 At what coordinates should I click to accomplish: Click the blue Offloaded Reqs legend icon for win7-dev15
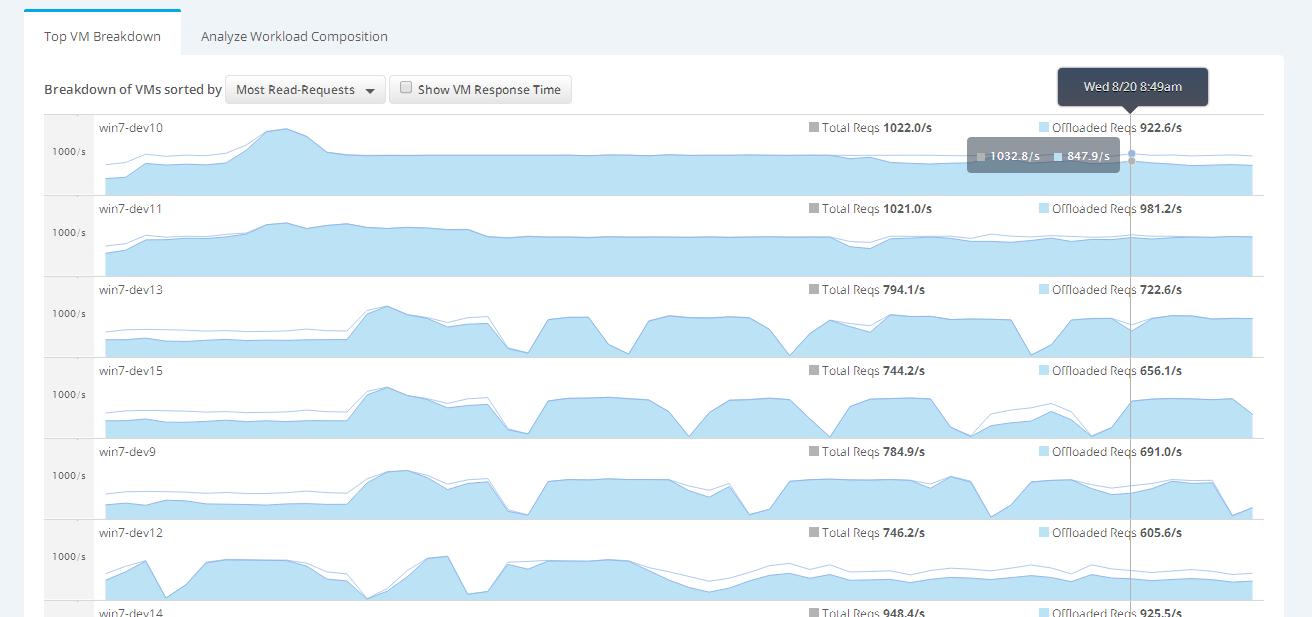(x=1045, y=371)
